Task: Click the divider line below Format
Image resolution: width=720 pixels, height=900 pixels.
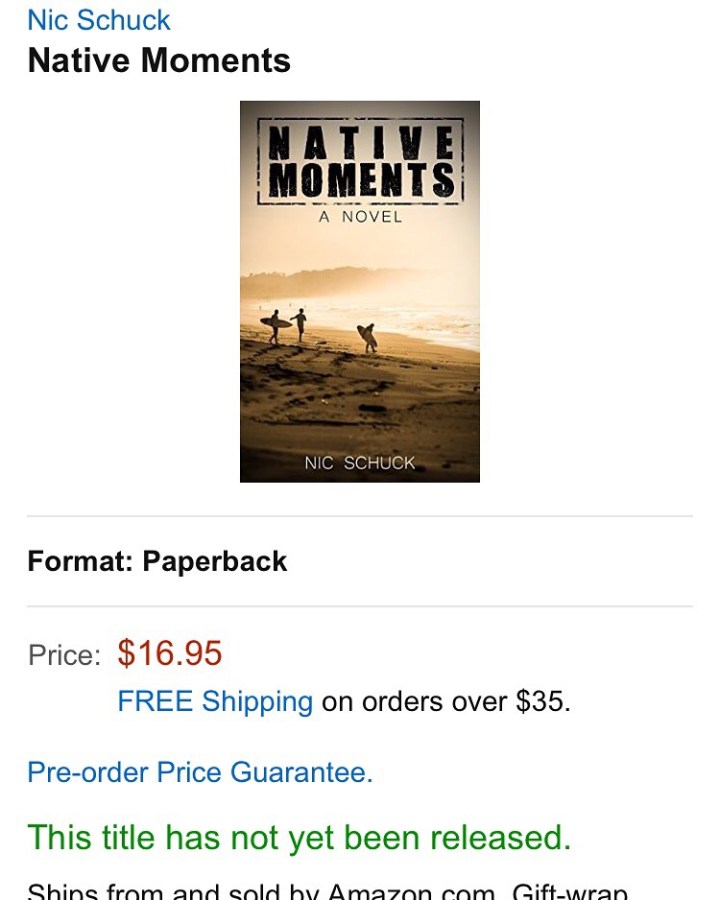Action: click(359, 606)
